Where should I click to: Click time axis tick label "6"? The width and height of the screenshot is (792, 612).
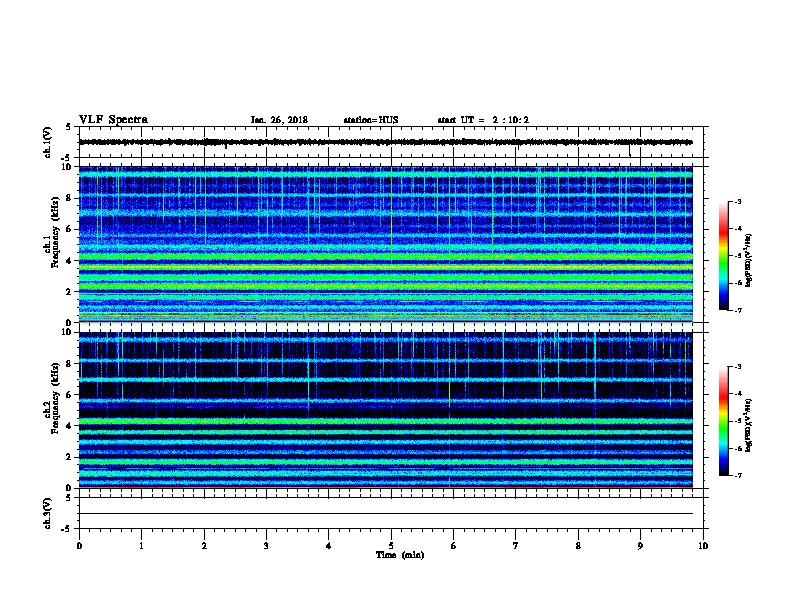click(454, 545)
